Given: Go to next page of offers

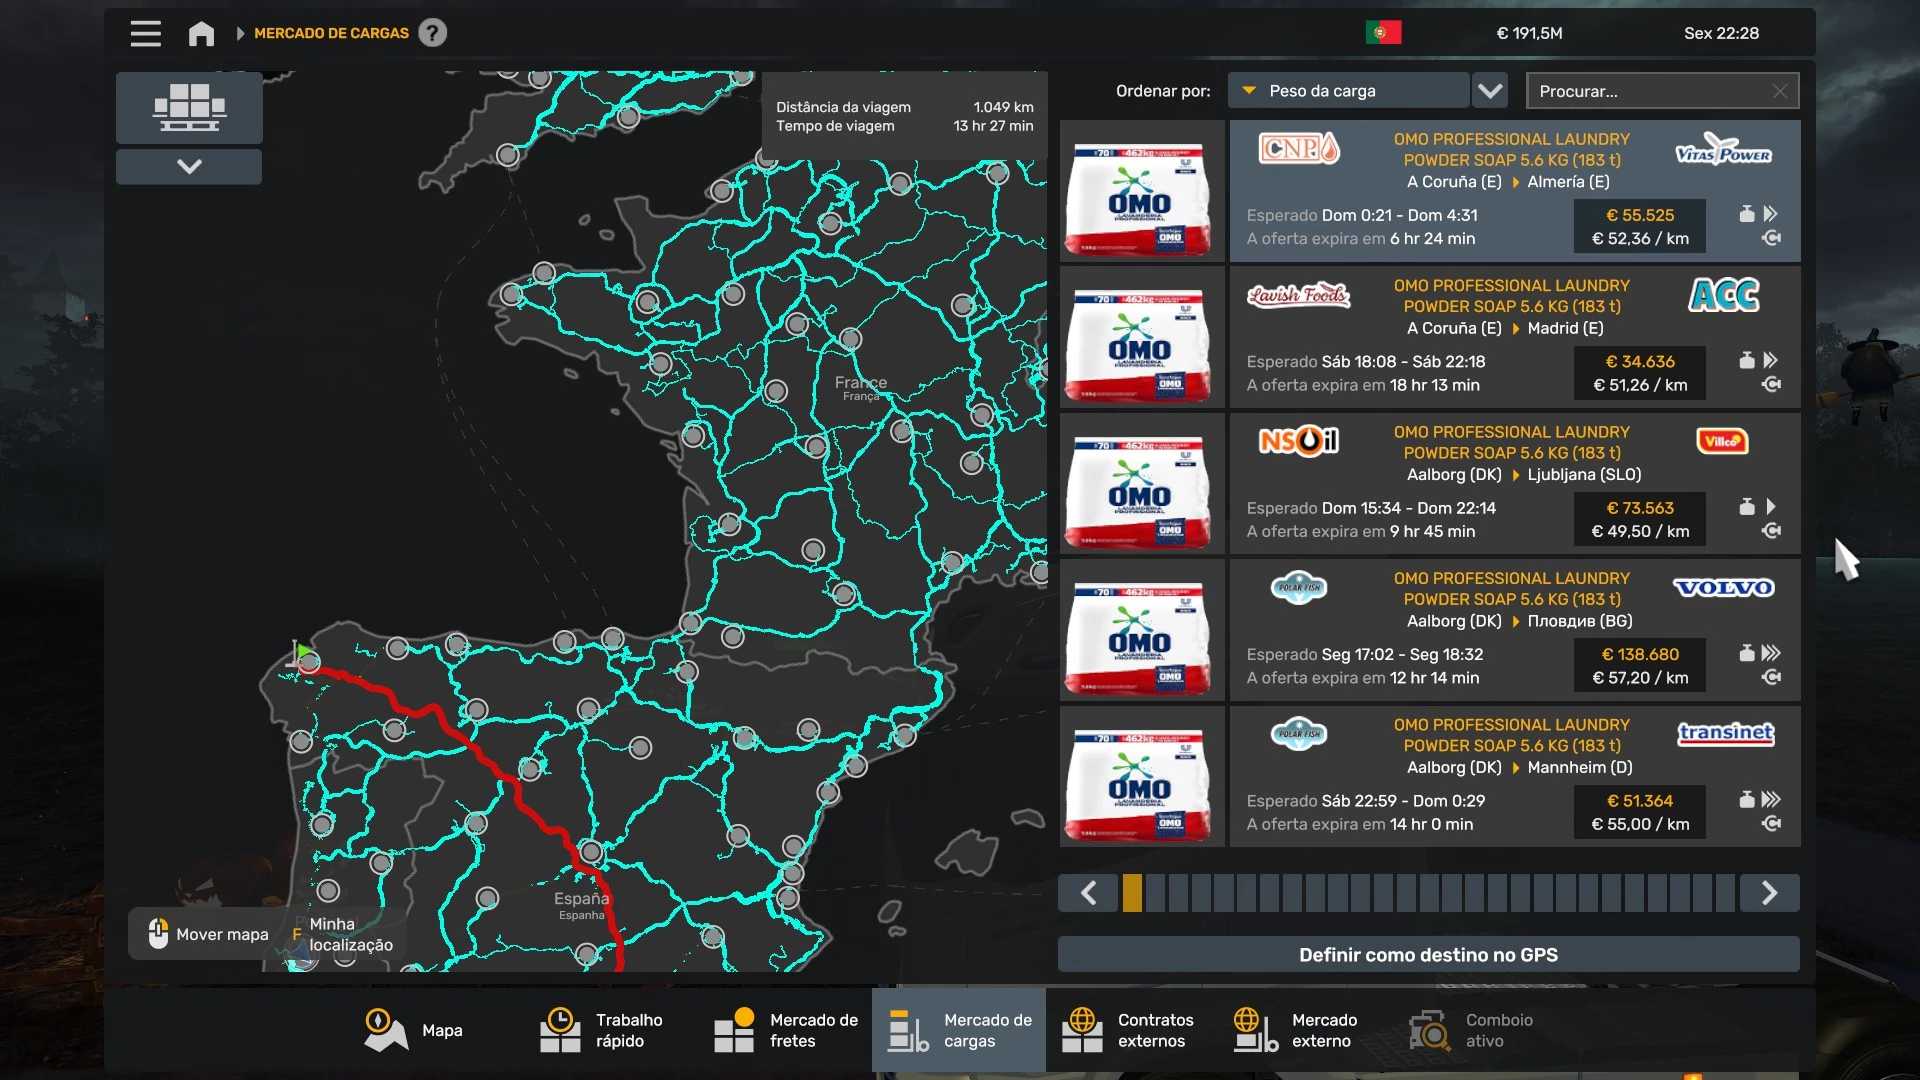Looking at the screenshot, I should click(1769, 893).
